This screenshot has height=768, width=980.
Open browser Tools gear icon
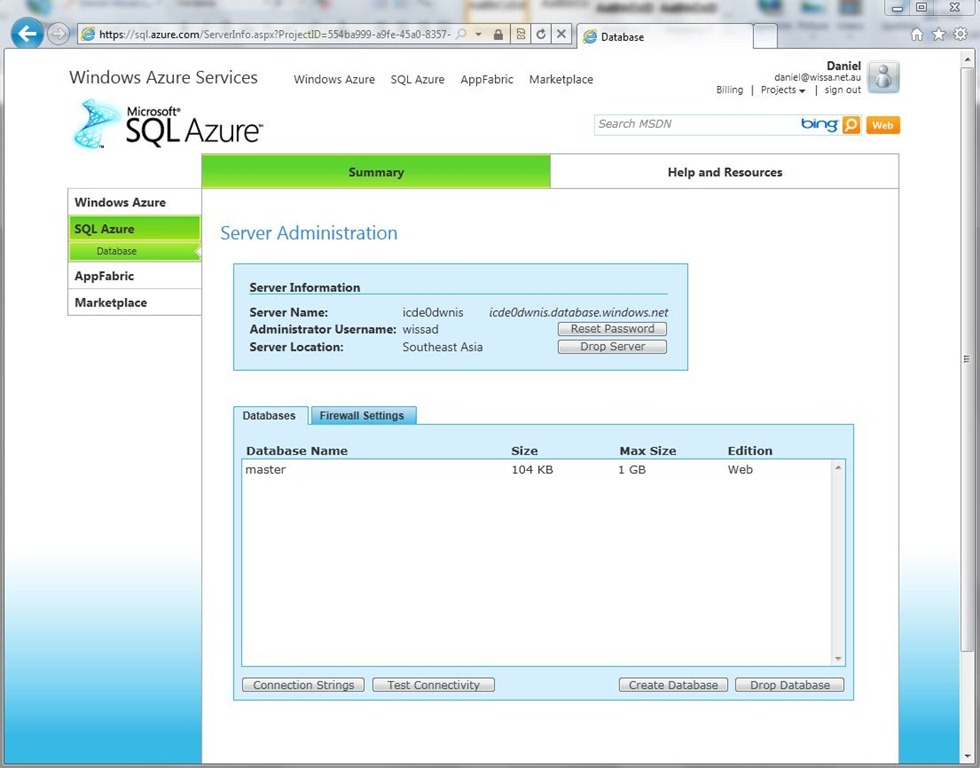[961, 34]
